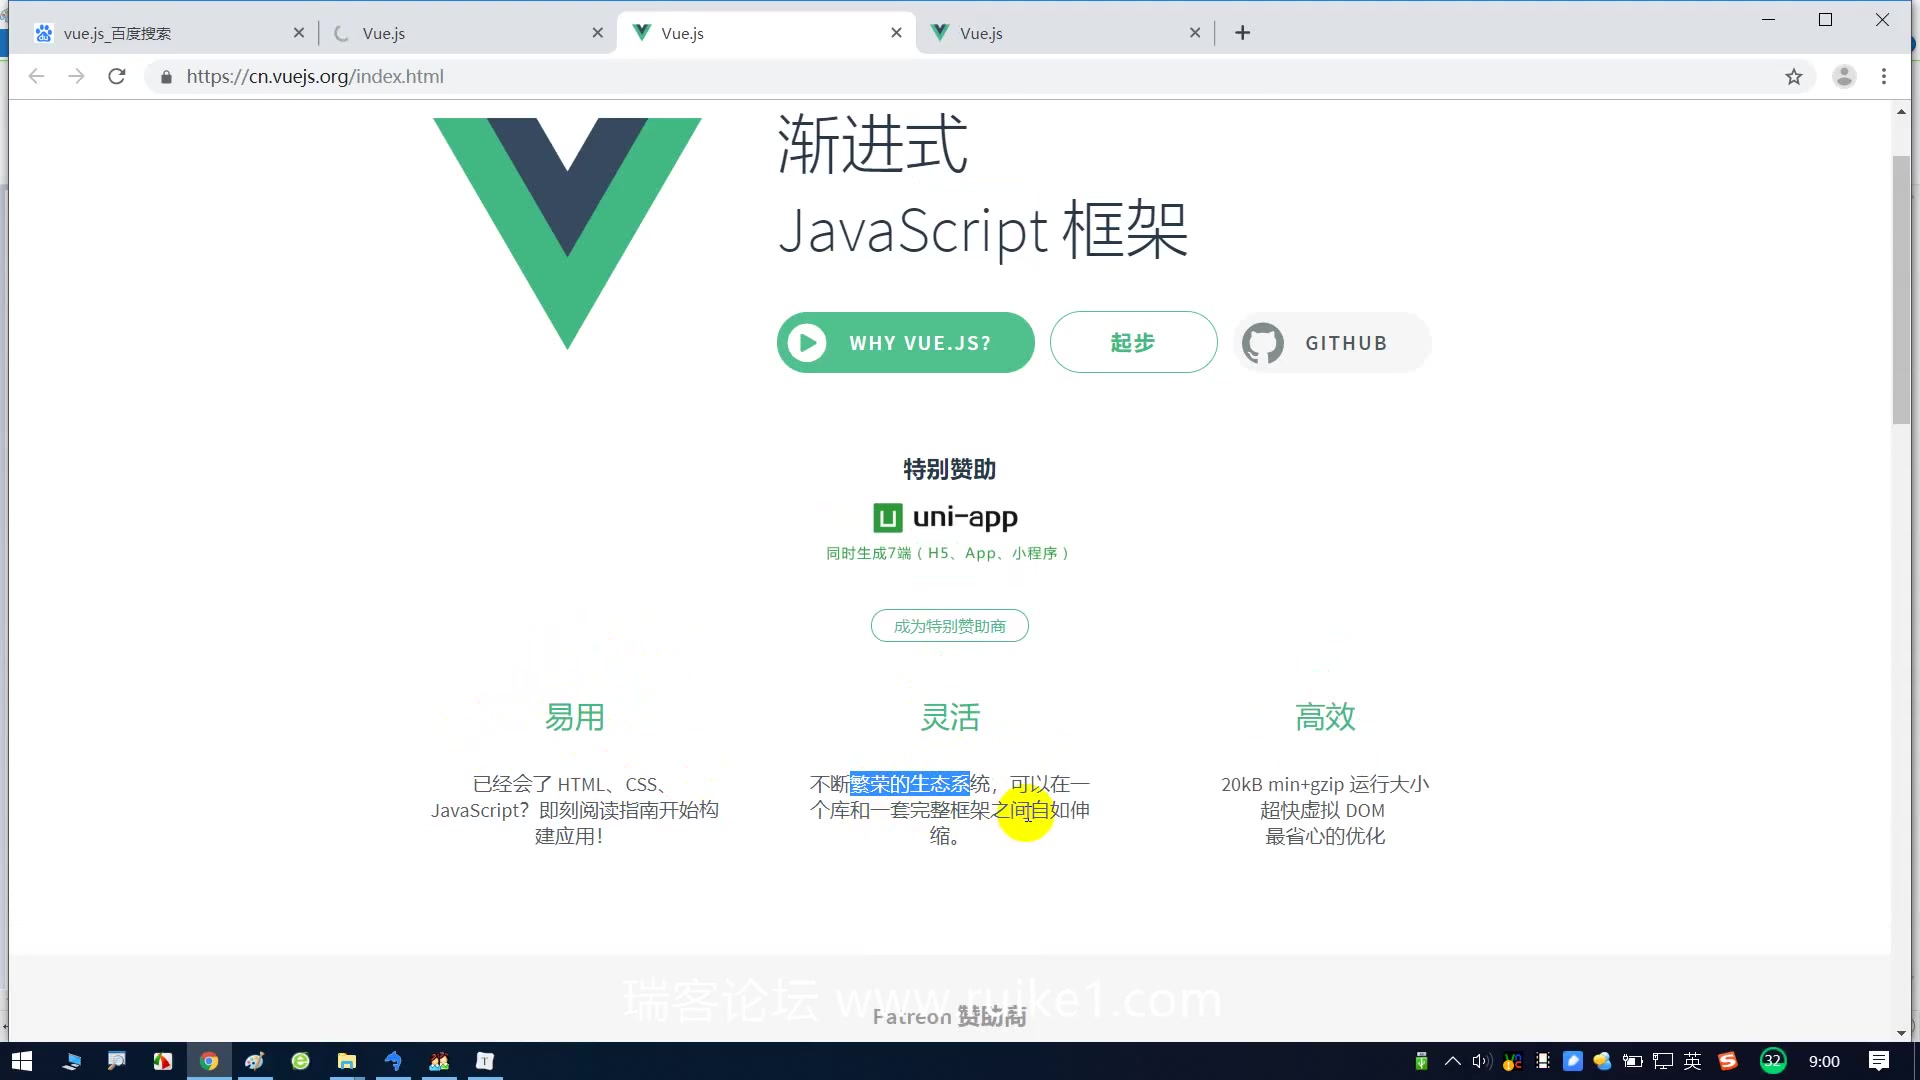Screen dimensions: 1920x1080
Task: Open File Explorer from taskbar
Action: (x=347, y=1061)
